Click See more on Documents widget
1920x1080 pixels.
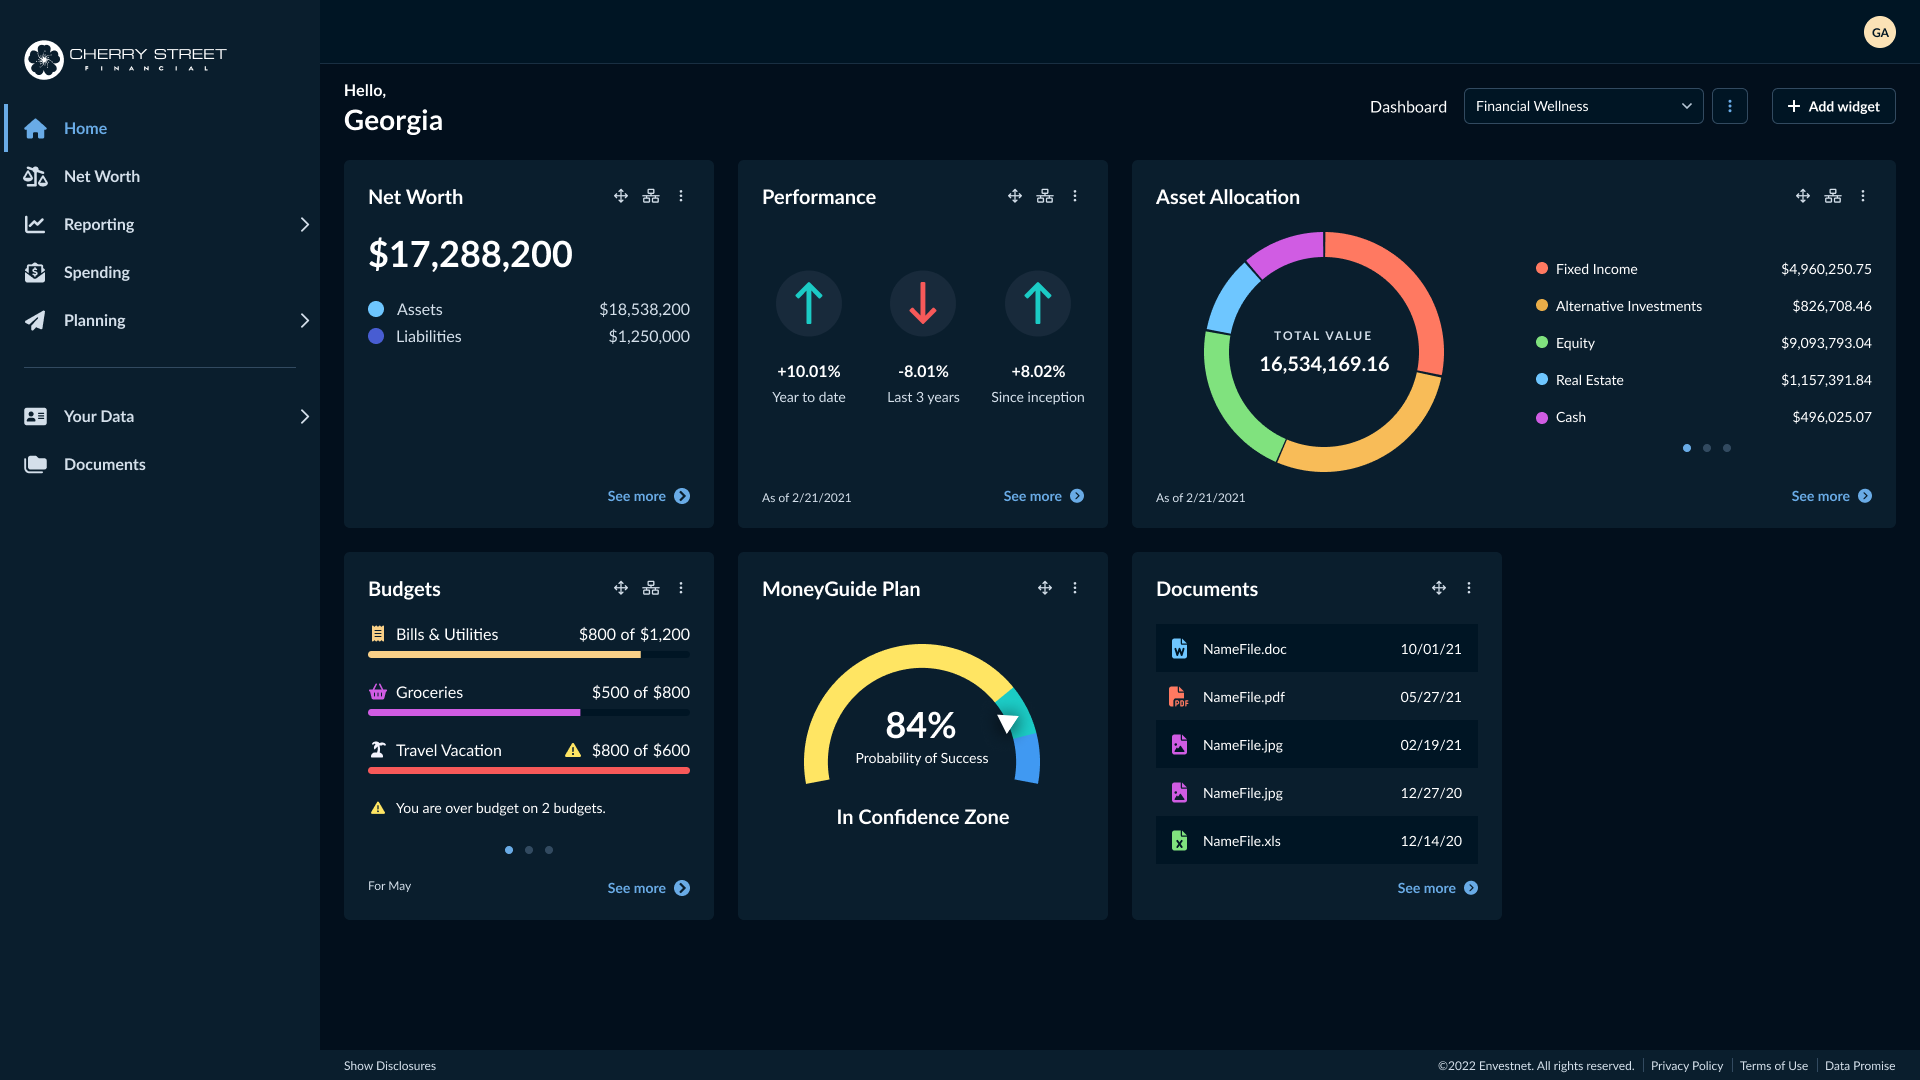(1437, 888)
